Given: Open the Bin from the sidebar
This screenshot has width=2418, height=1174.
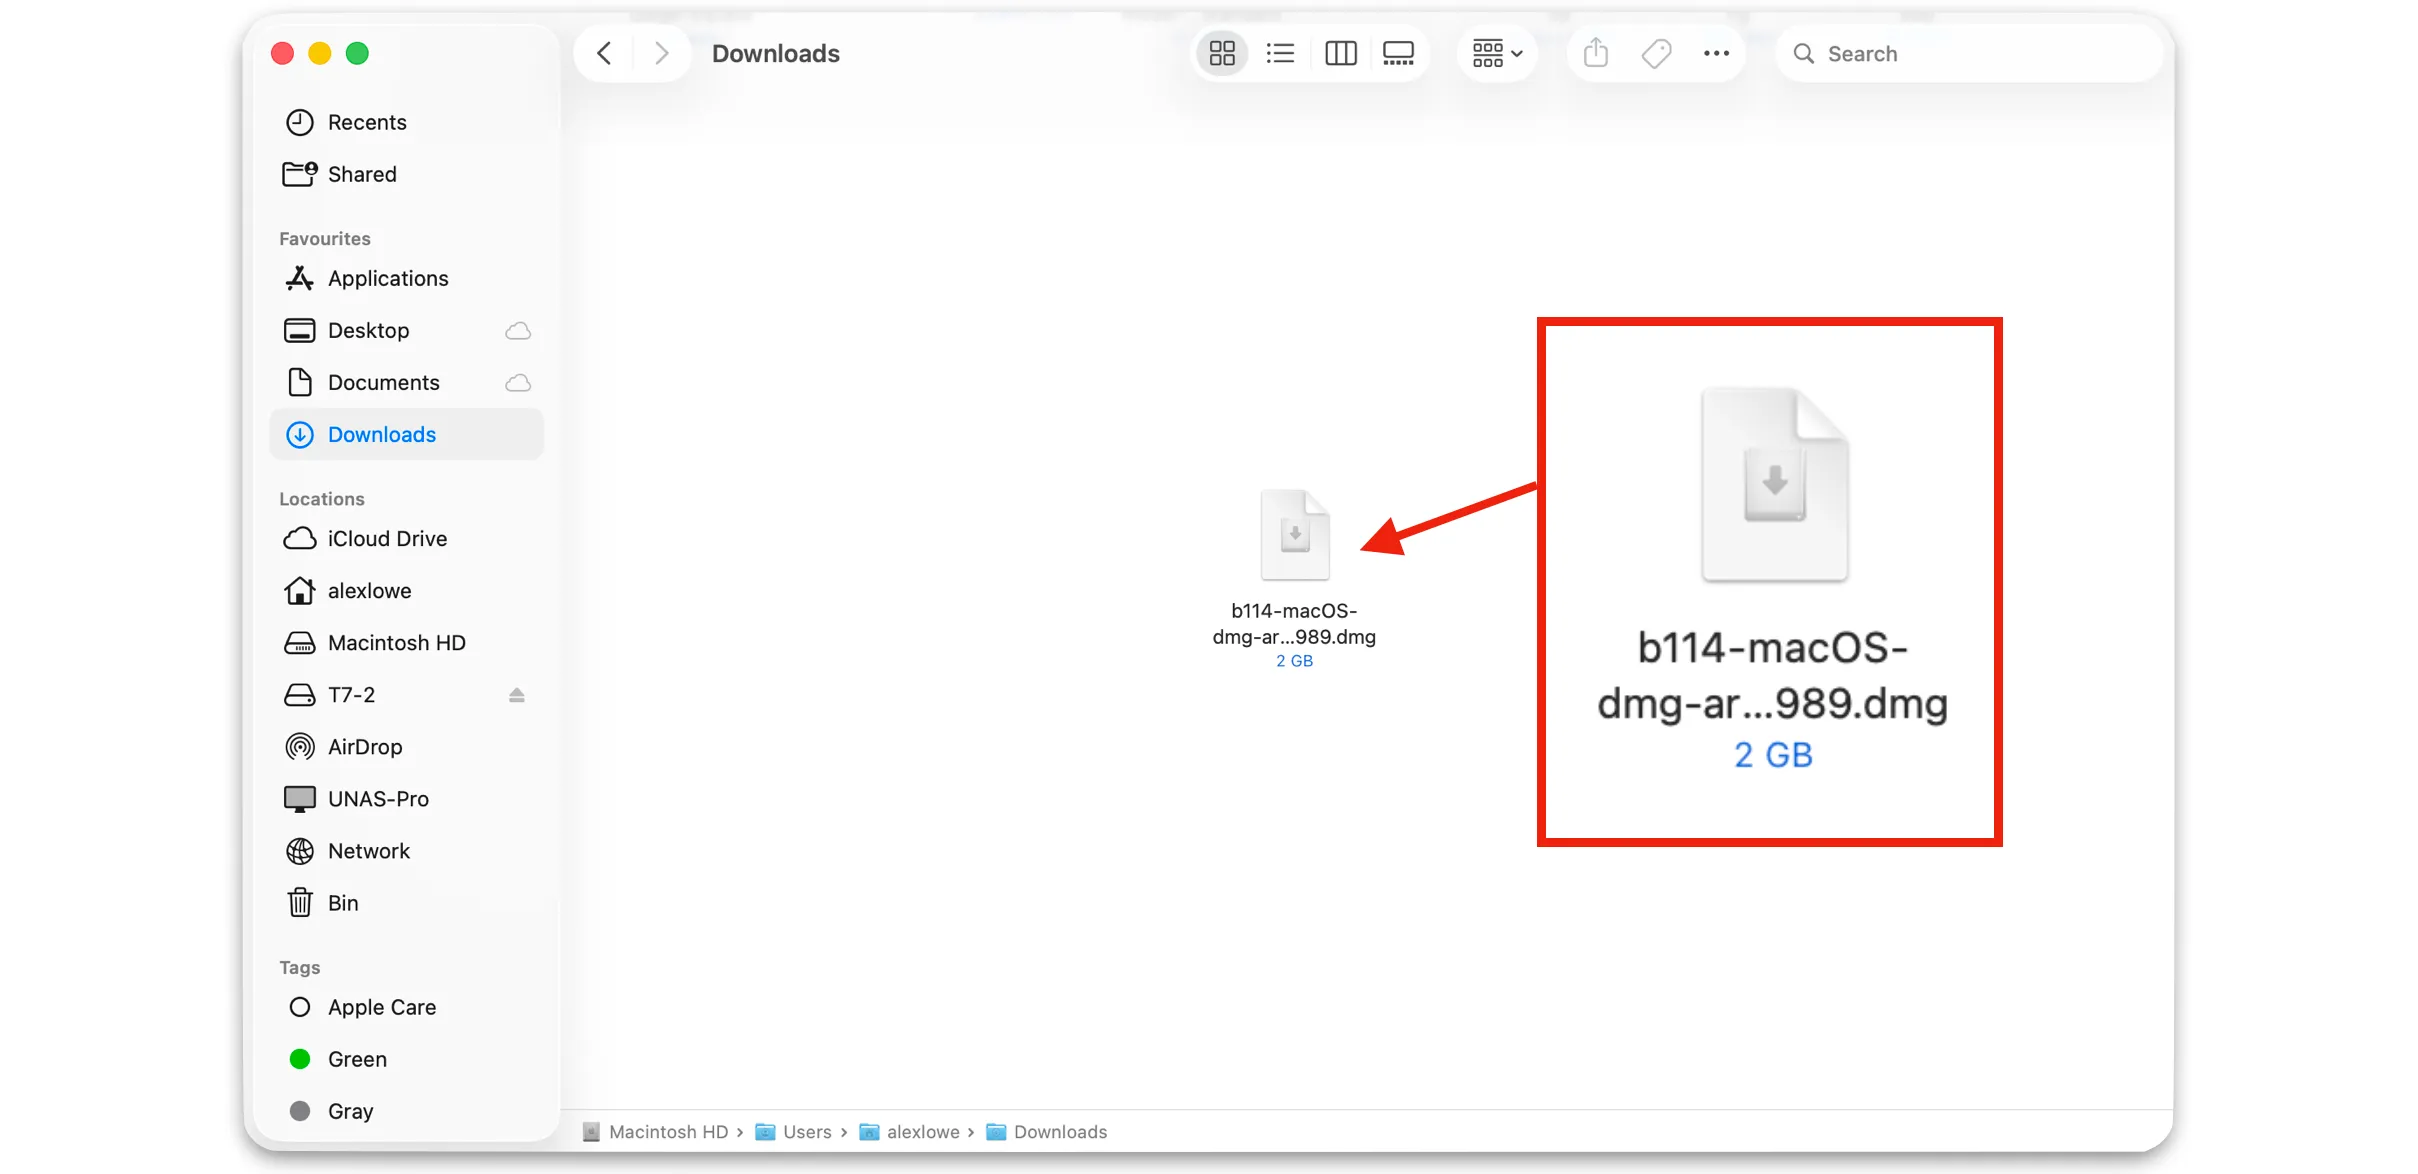Looking at the screenshot, I should pyautogui.click(x=341, y=902).
